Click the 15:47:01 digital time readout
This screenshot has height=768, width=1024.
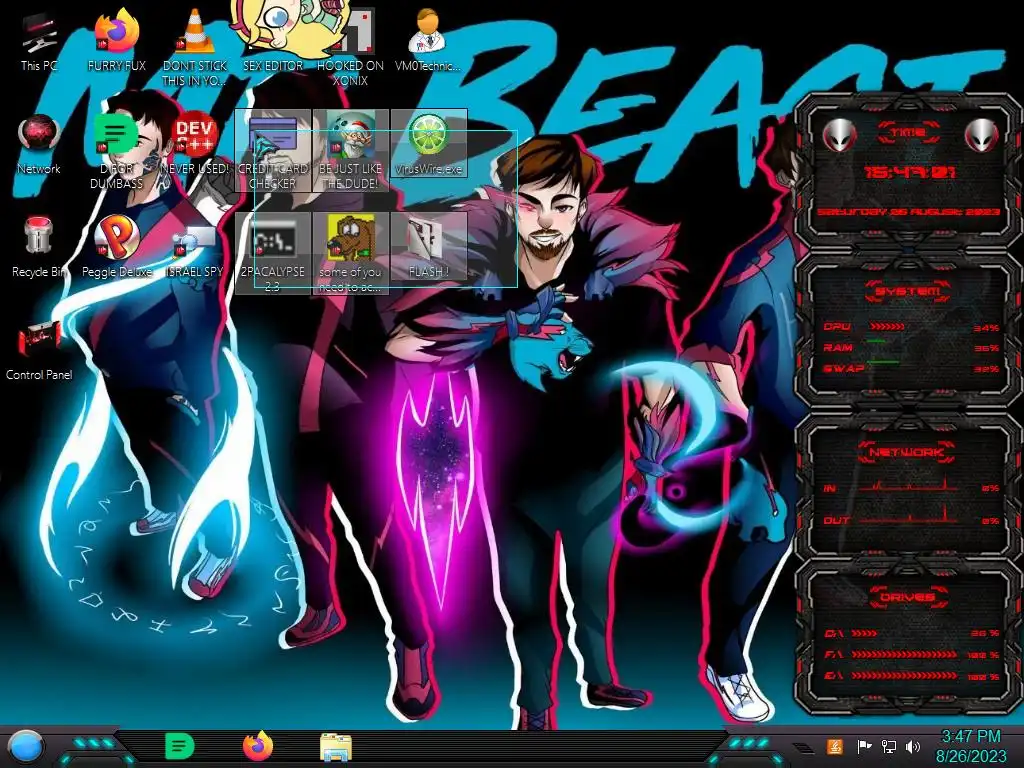tap(909, 172)
